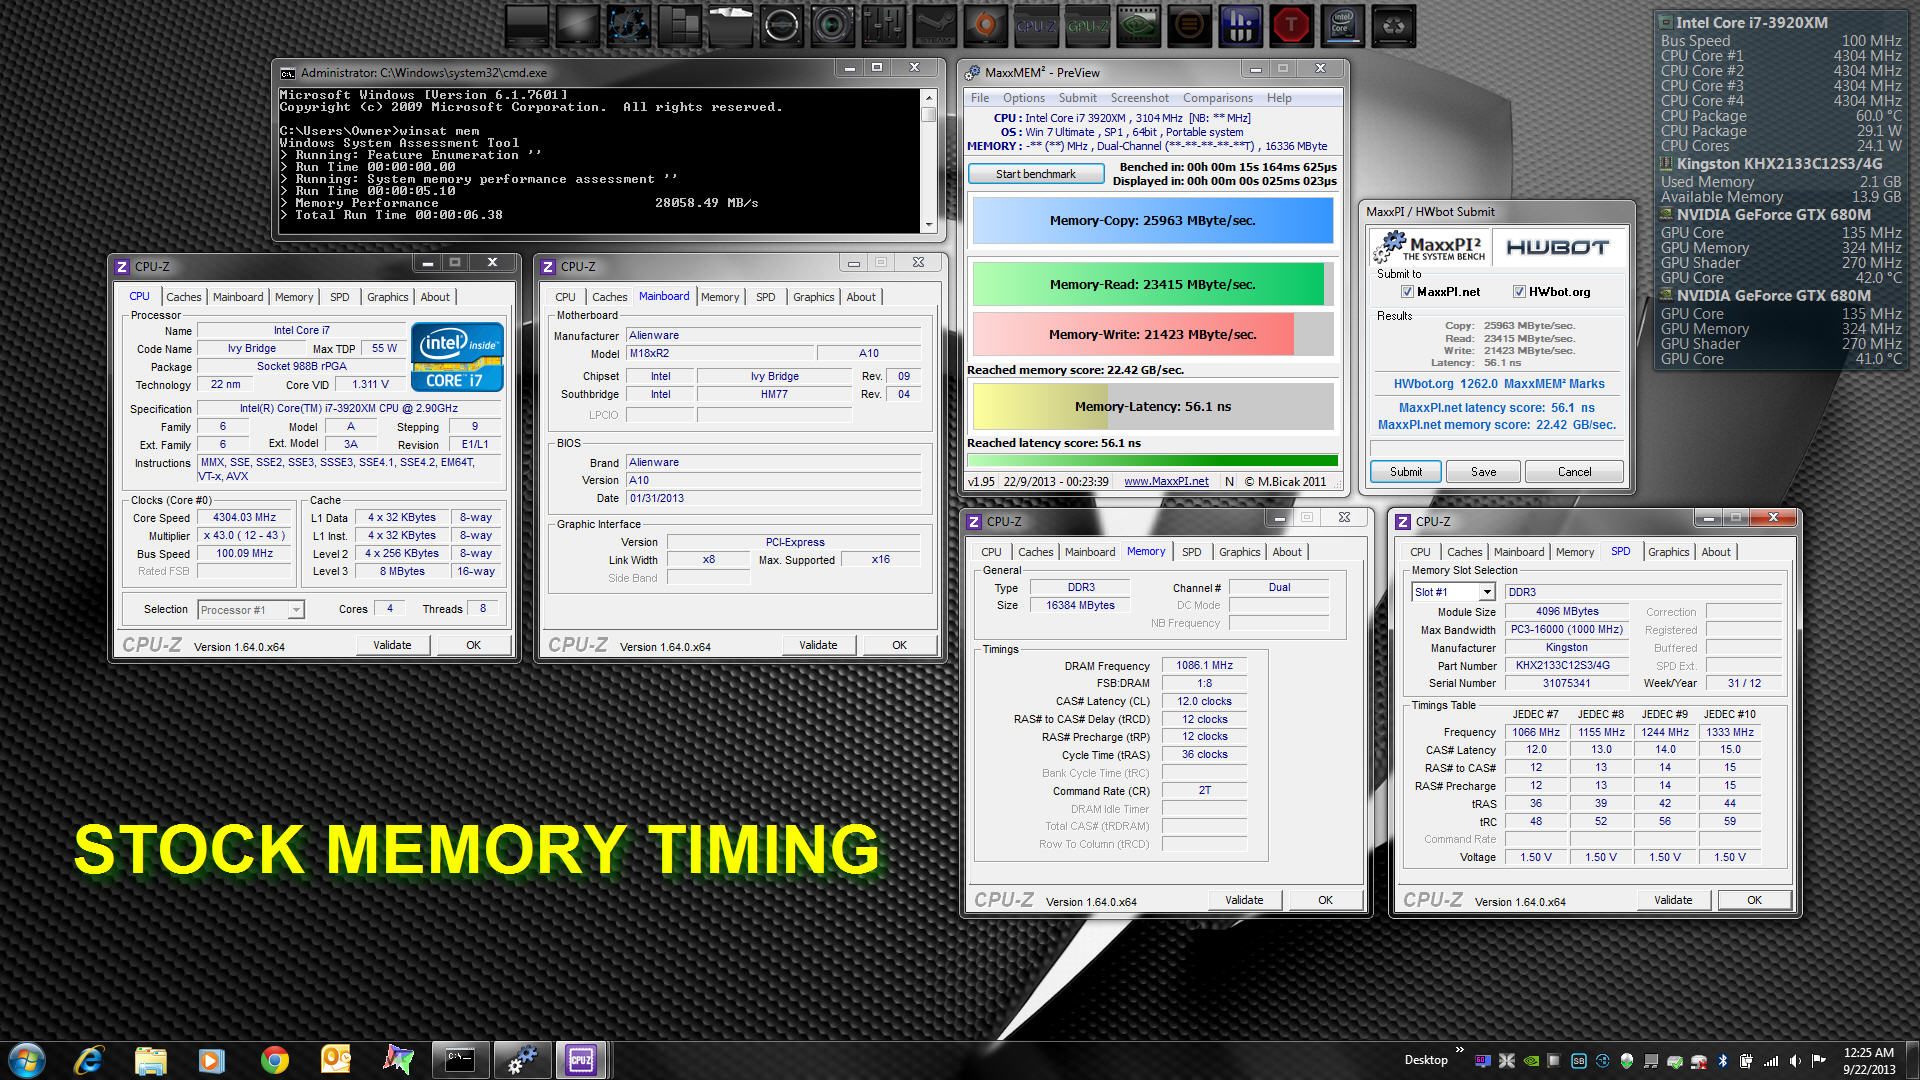Click OK in SPD CPU-Z window
Screen dimensions: 1920x1080
[1754, 900]
